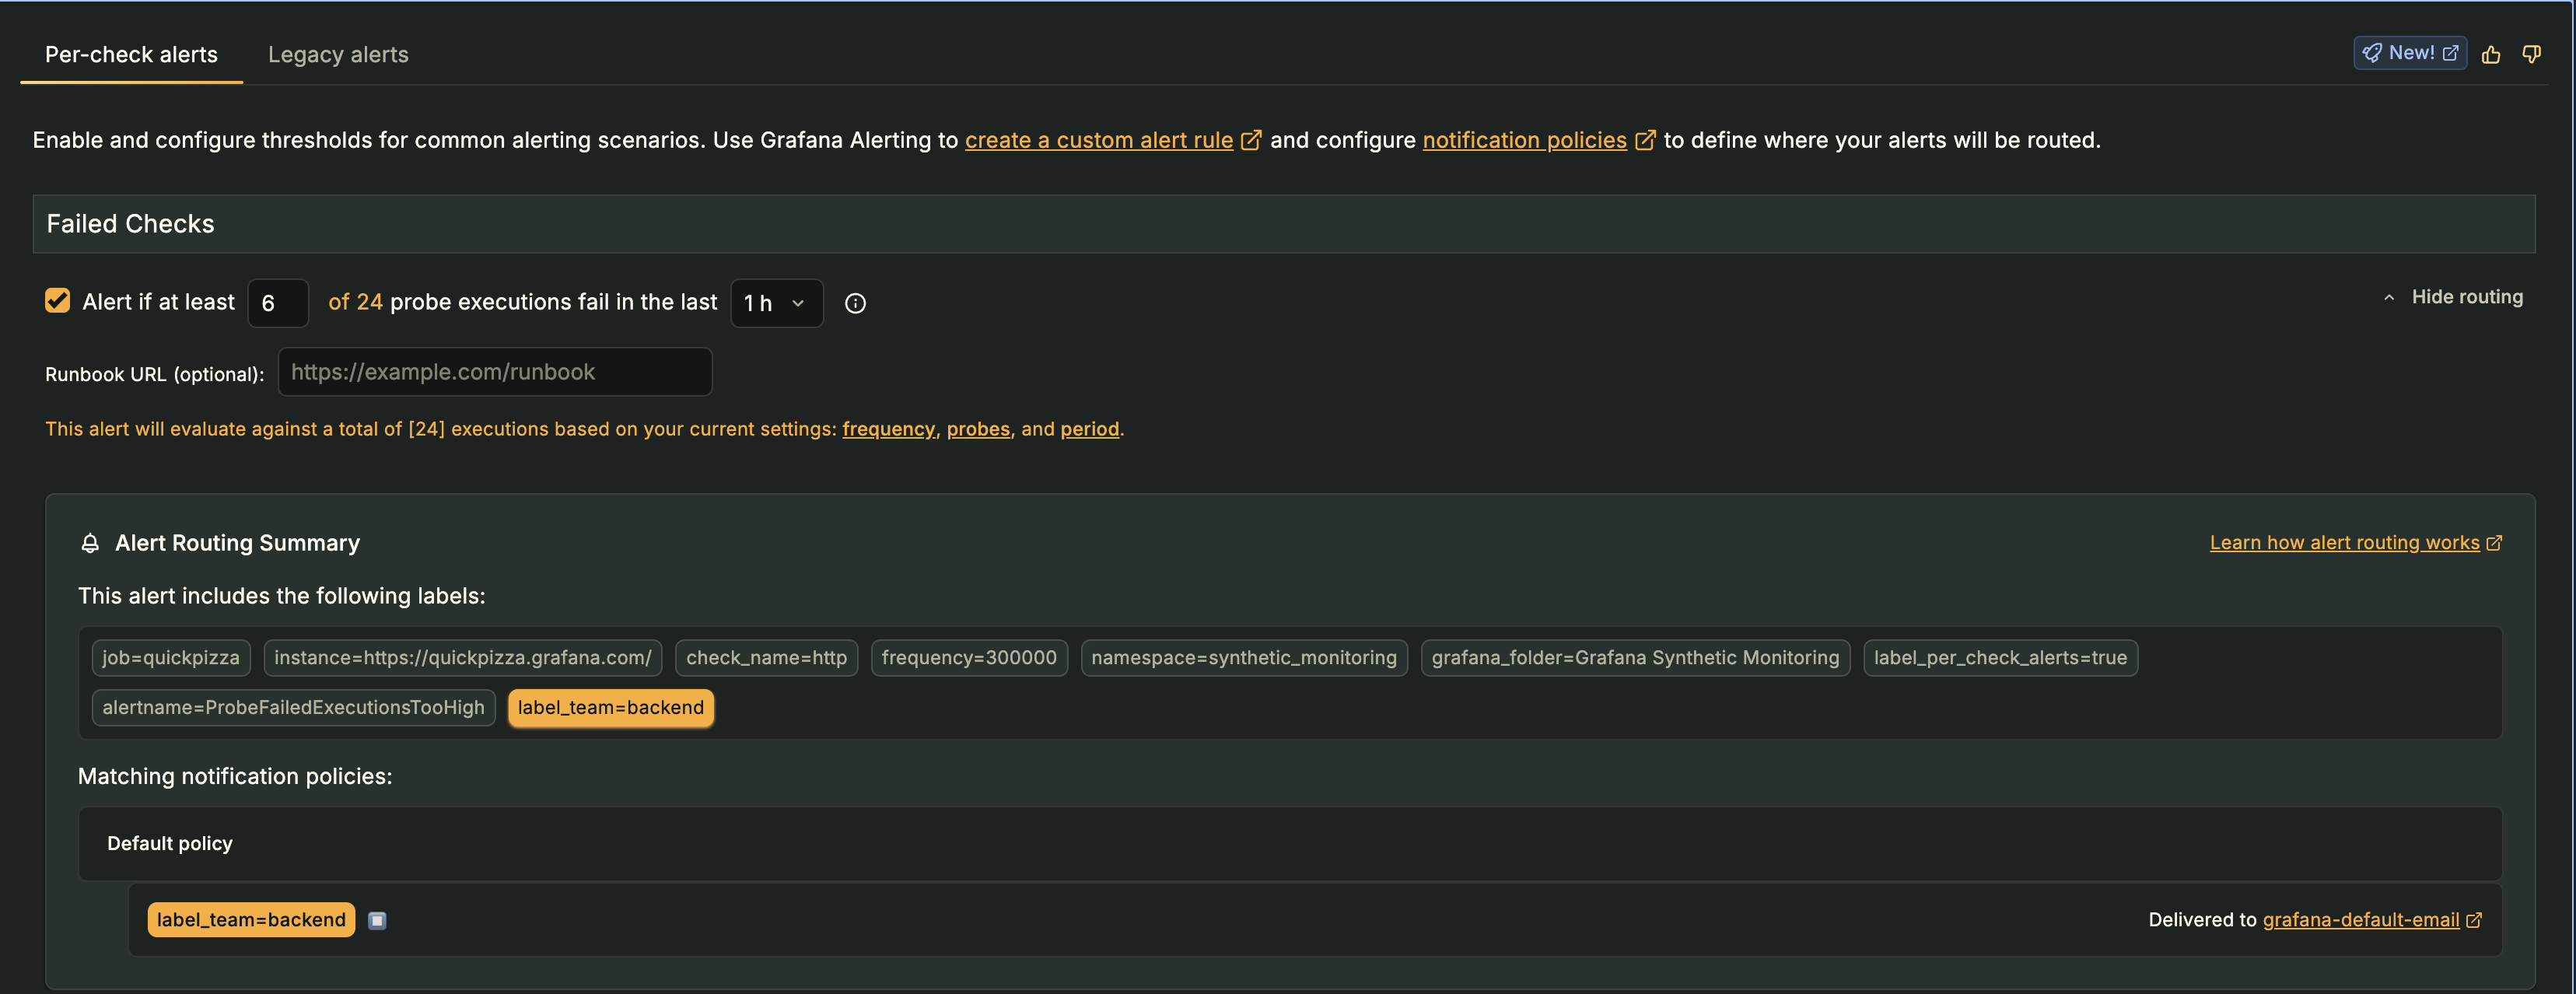This screenshot has width=2576, height=994.
Task: Open the 1 h time period dropdown
Action: [776, 303]
